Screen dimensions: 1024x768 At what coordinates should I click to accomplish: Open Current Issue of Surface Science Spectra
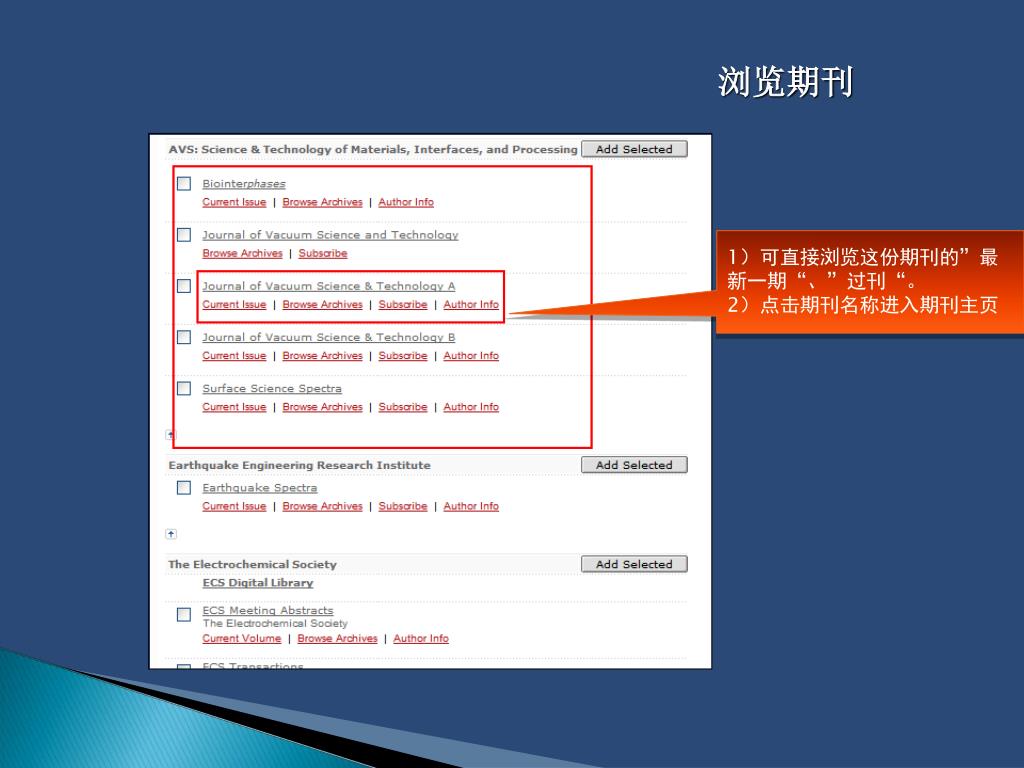coord(234,407)
